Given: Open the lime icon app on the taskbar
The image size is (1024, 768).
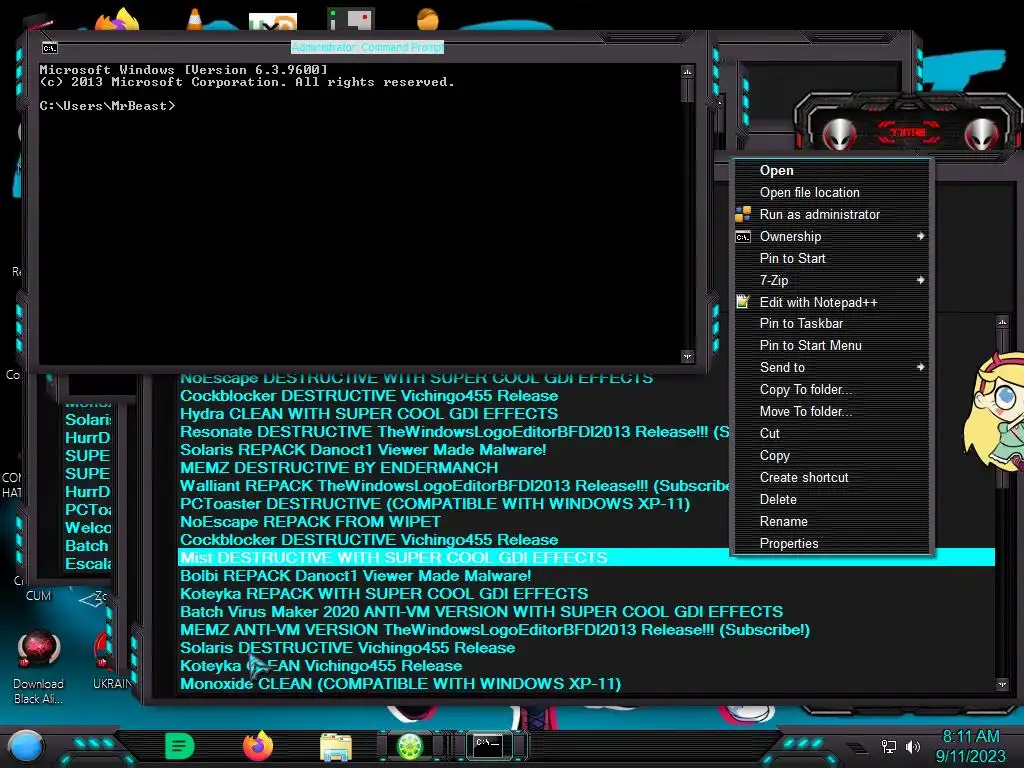Looking at the screenshot, I should click(411, 746).
